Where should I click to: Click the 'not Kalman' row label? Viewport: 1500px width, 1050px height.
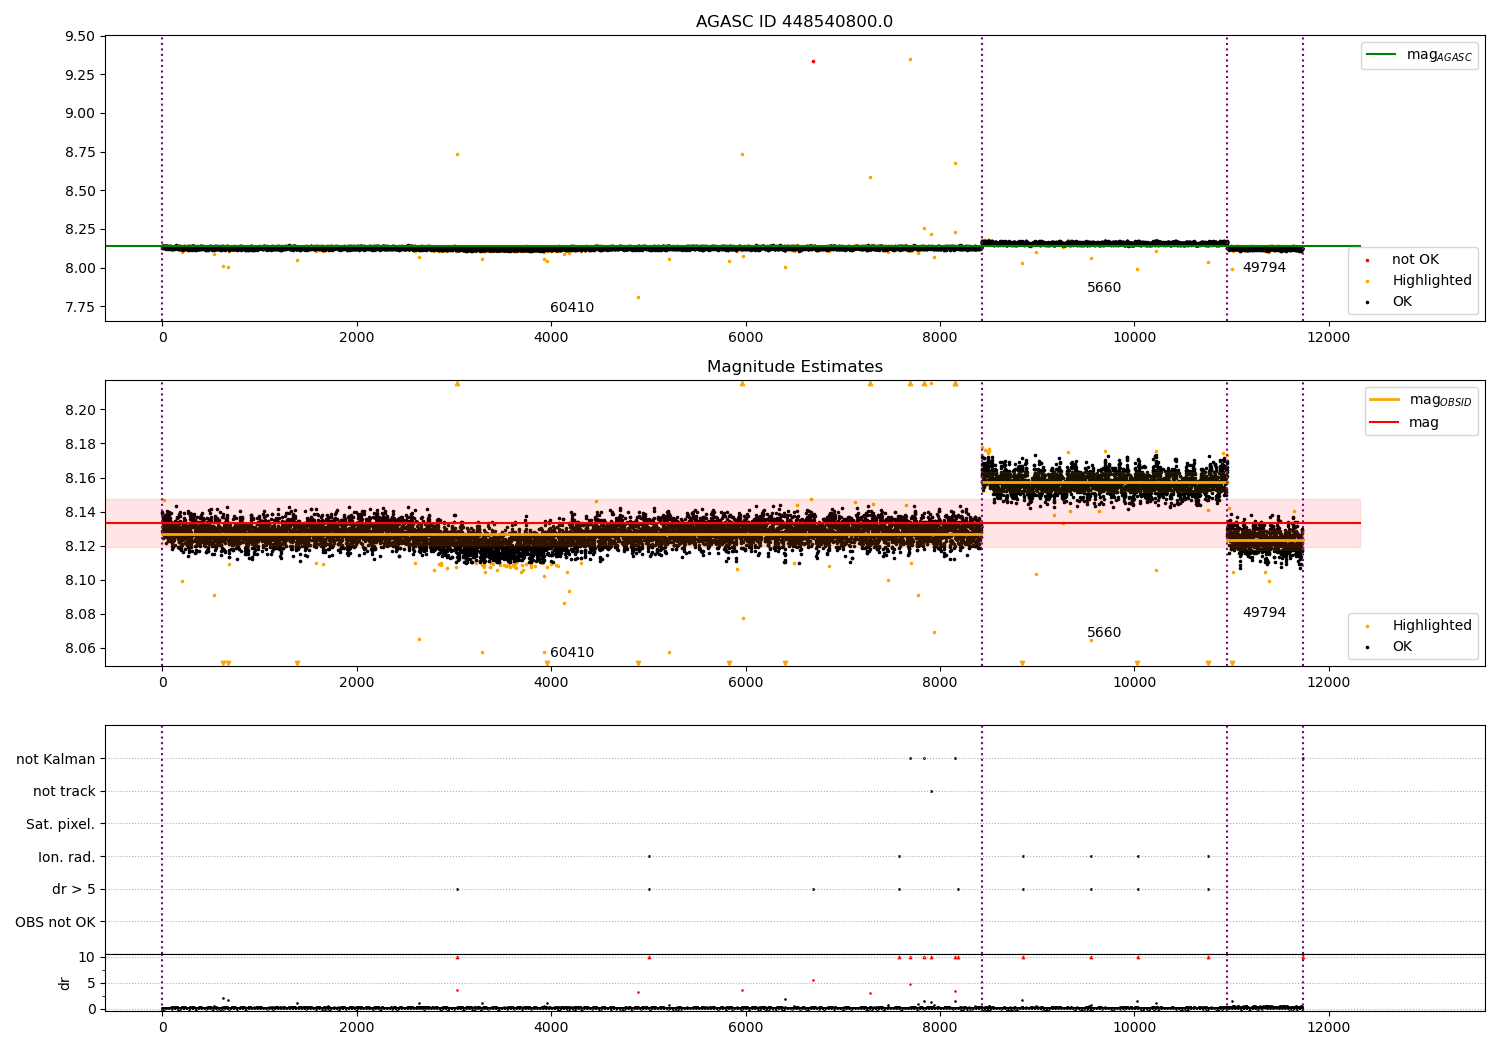(x=56, y=759)
